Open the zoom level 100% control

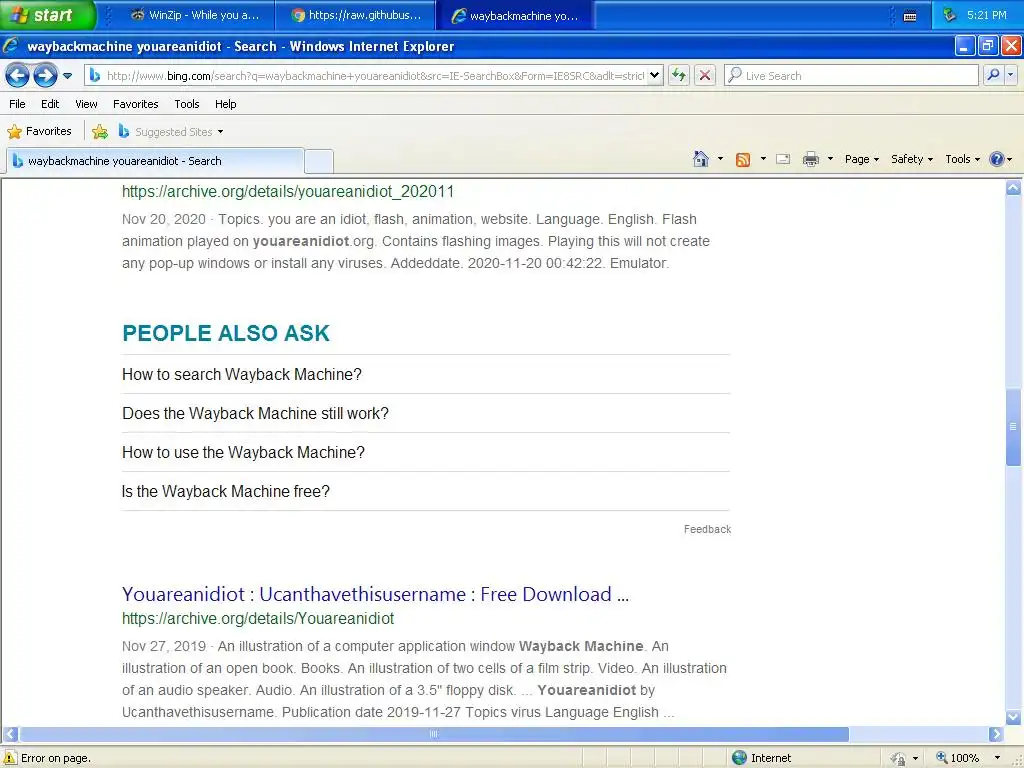958,758
